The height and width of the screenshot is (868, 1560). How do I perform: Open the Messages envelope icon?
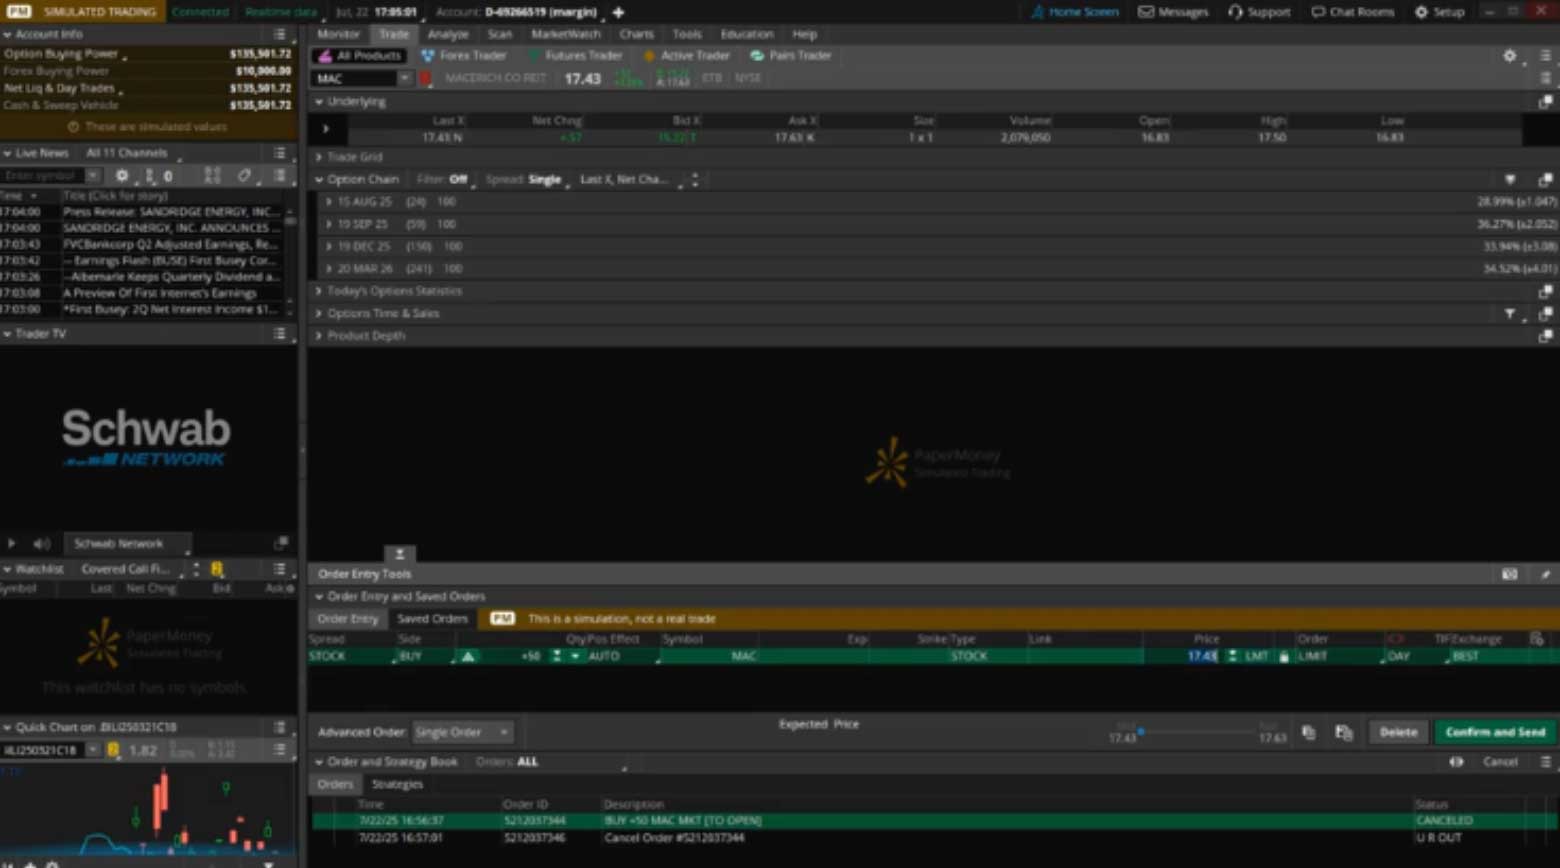[1146, 12]
